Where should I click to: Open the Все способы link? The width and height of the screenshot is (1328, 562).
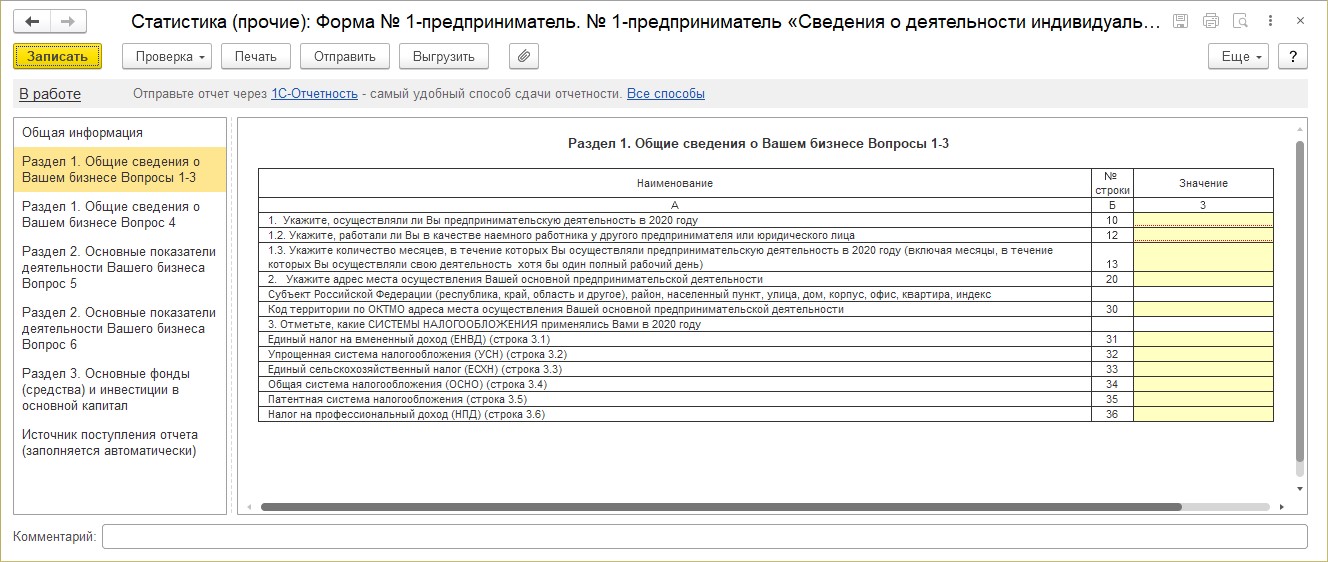pyautogui.click(x=666, y=94)
